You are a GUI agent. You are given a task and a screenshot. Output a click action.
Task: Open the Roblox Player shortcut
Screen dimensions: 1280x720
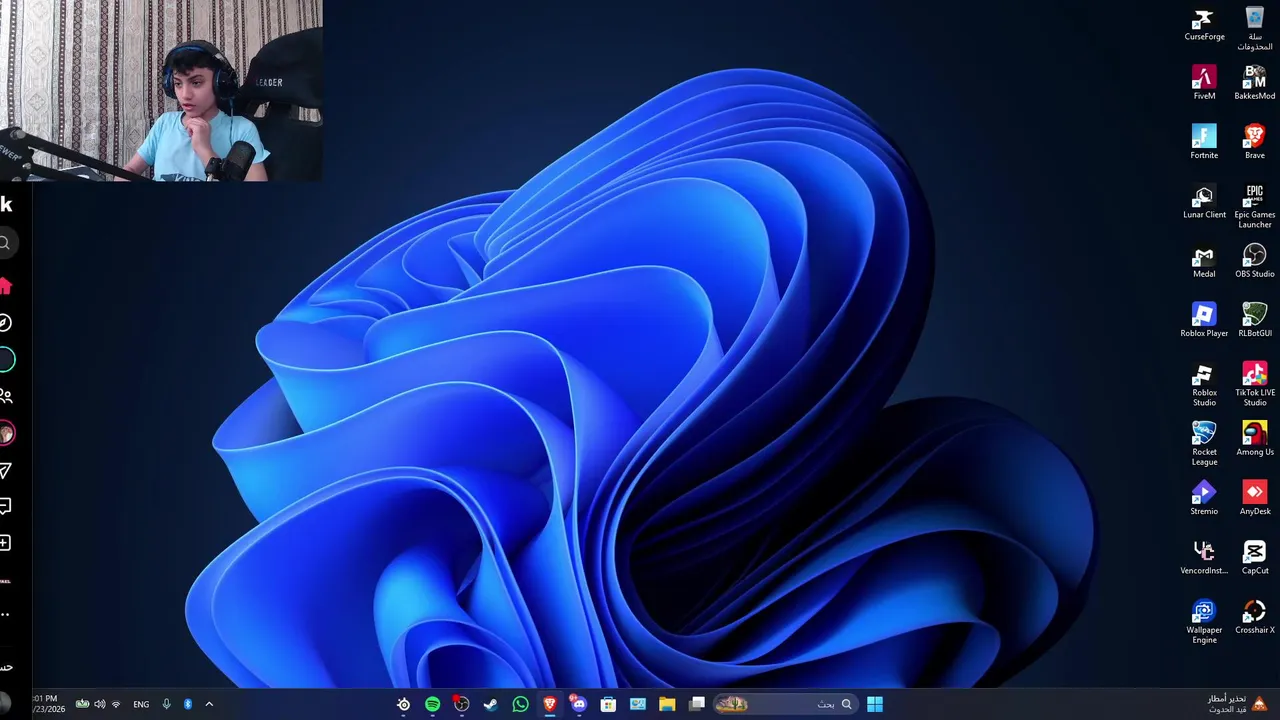coord(1204,320)
